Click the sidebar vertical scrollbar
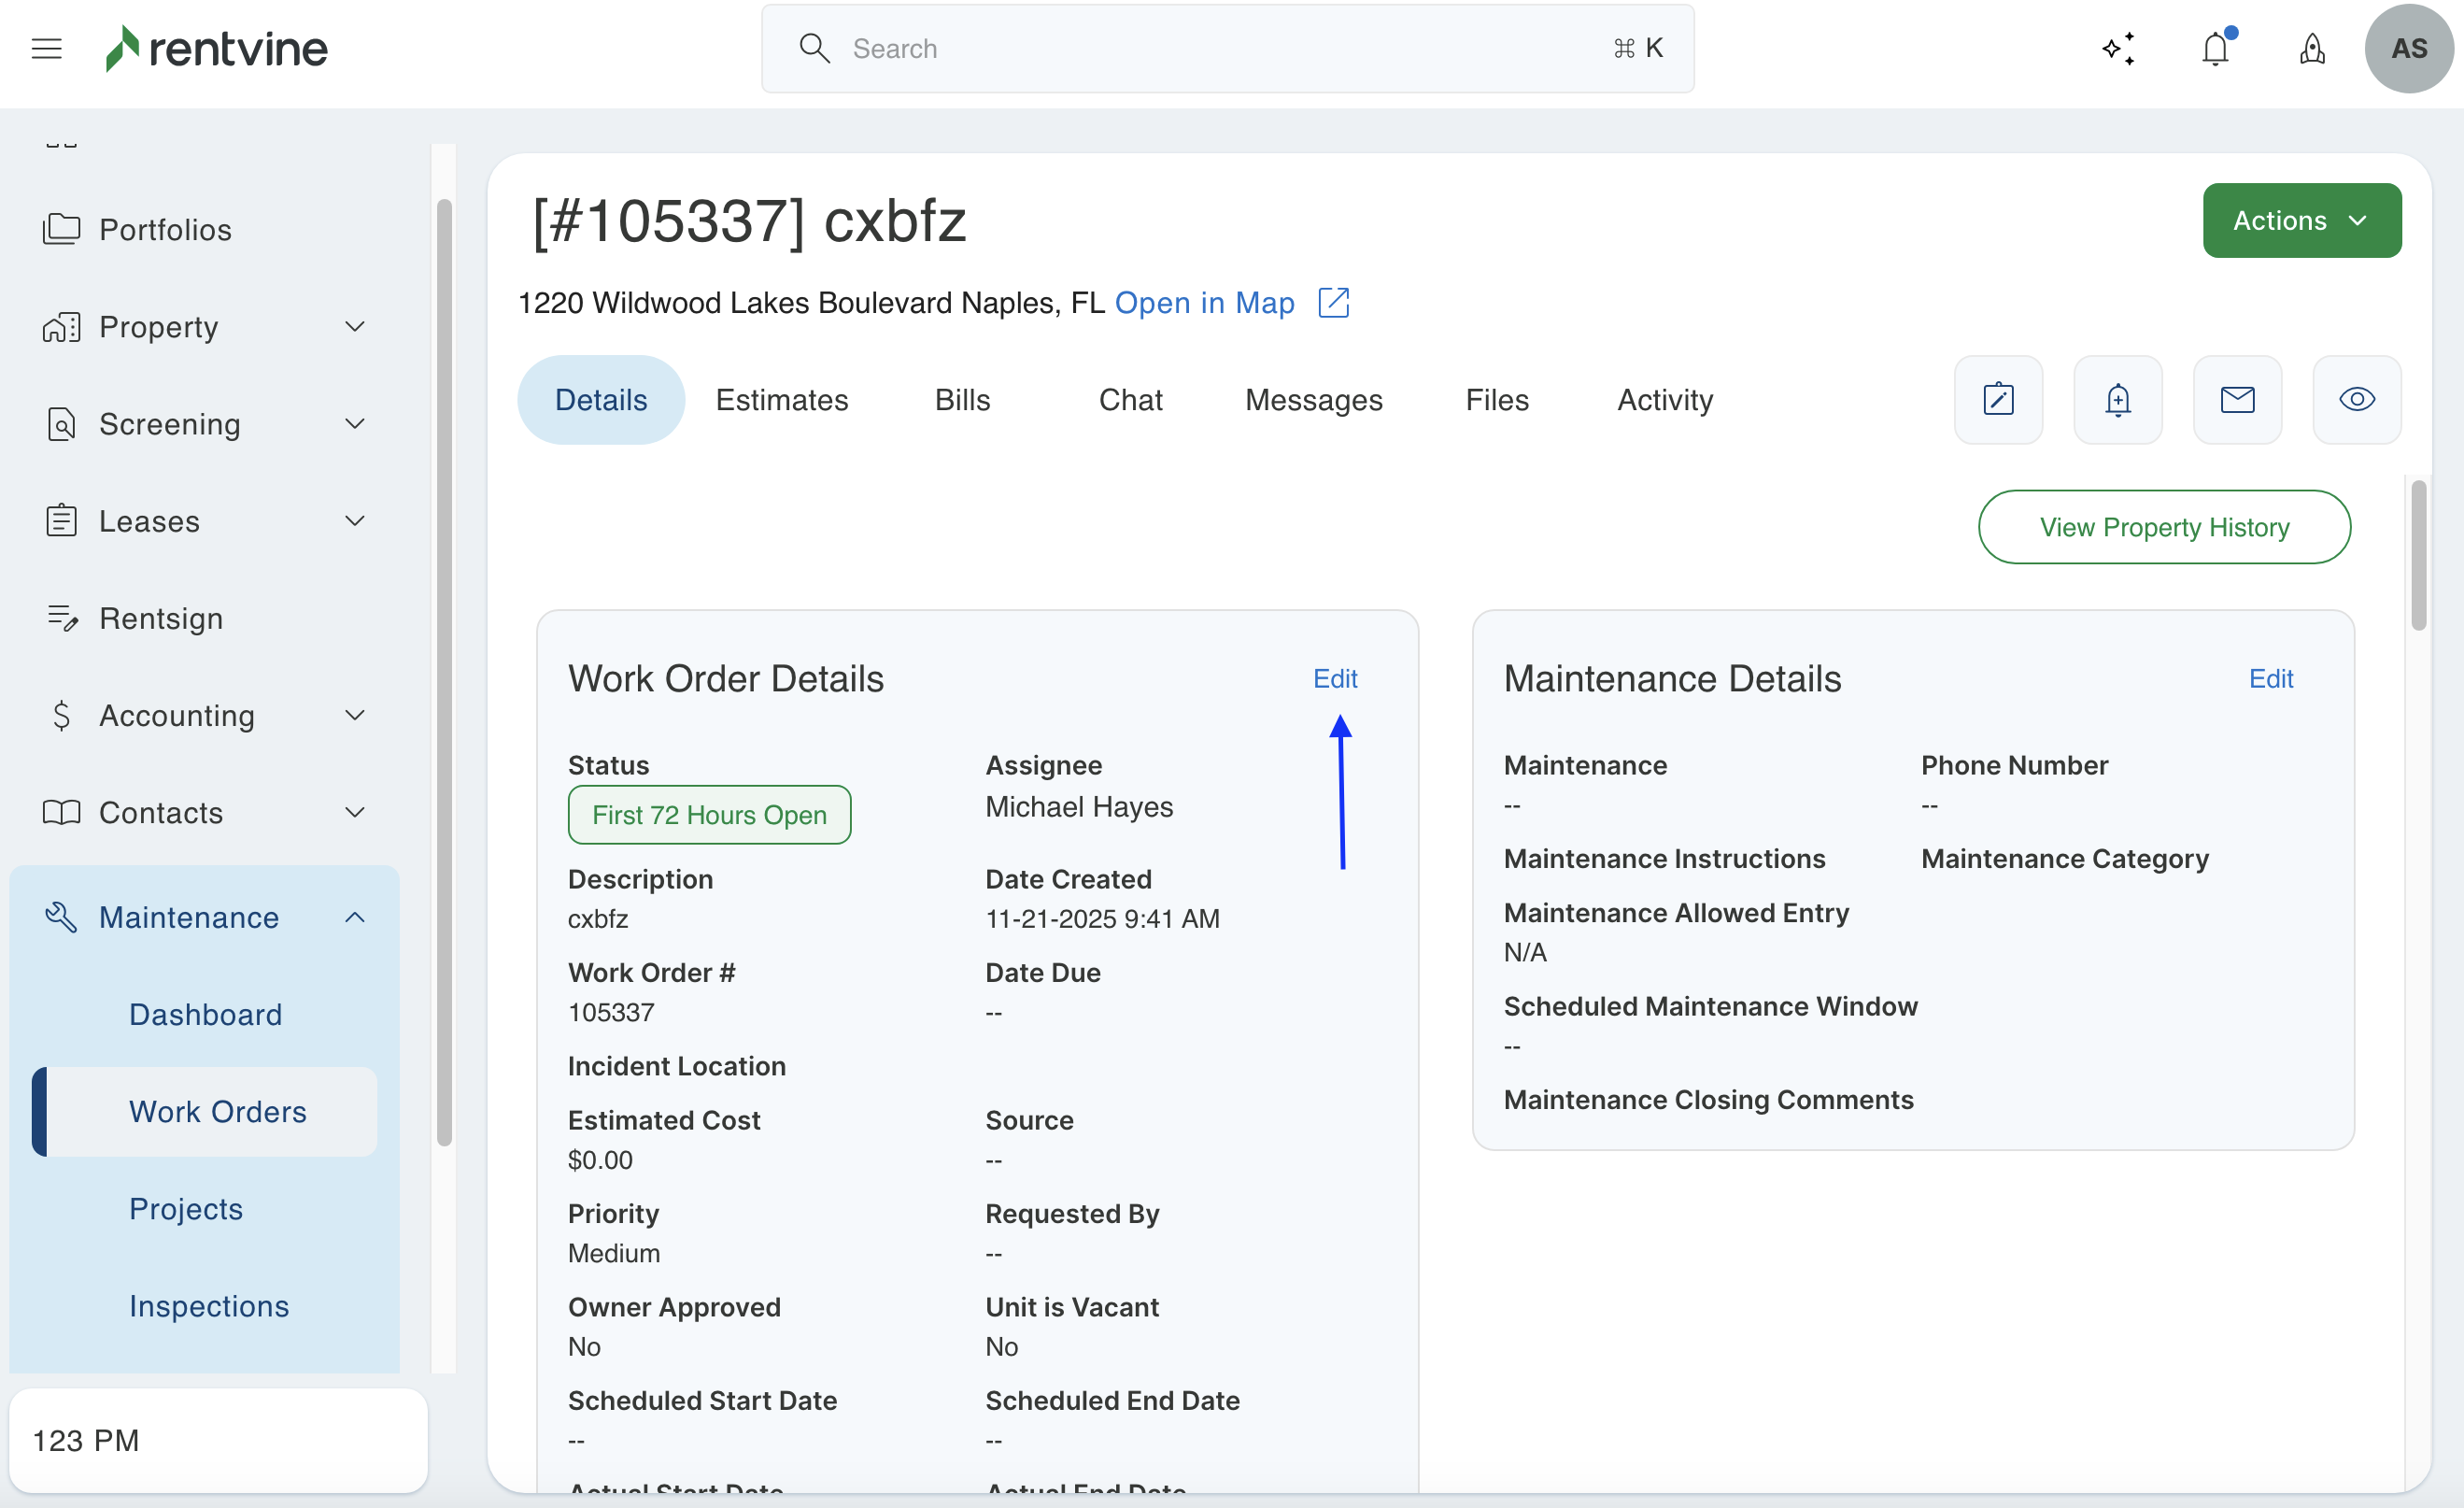 (444, 670)
